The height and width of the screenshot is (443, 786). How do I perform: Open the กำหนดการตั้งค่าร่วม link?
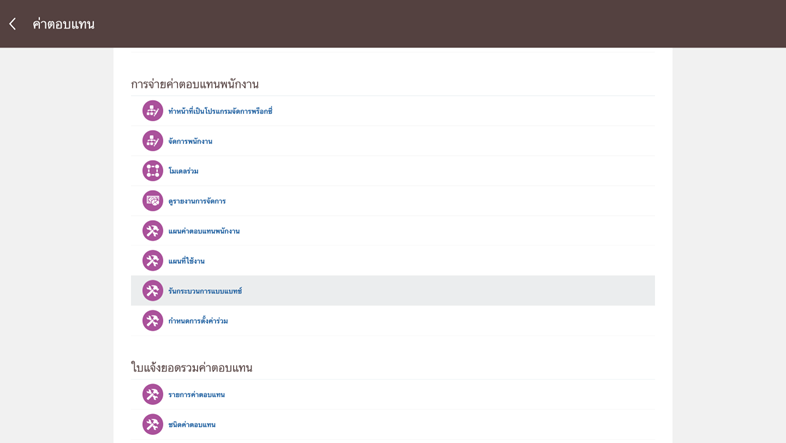coord(198,322)
